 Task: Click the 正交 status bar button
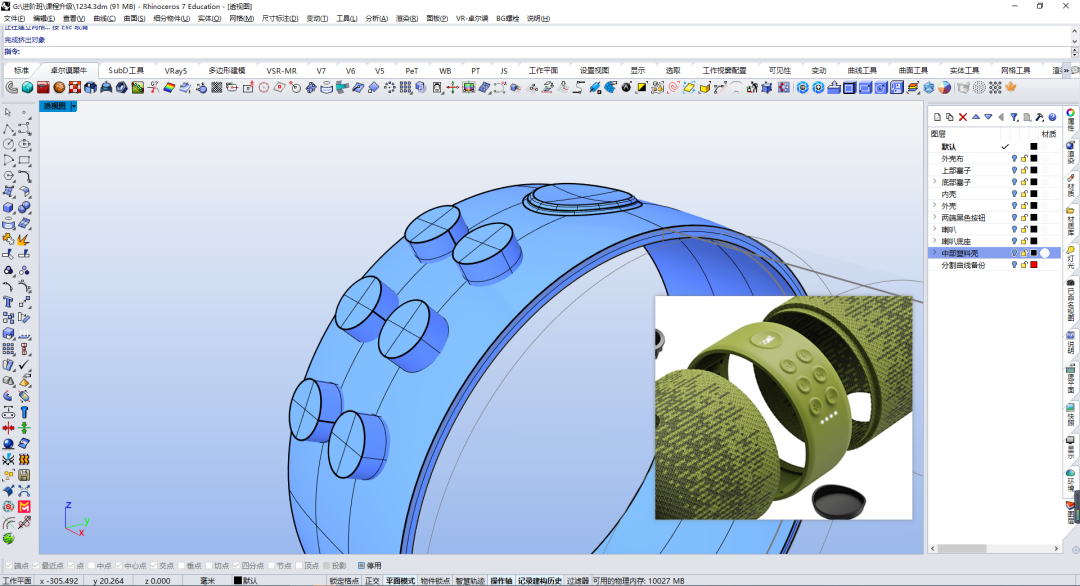(x=372, y=580)
